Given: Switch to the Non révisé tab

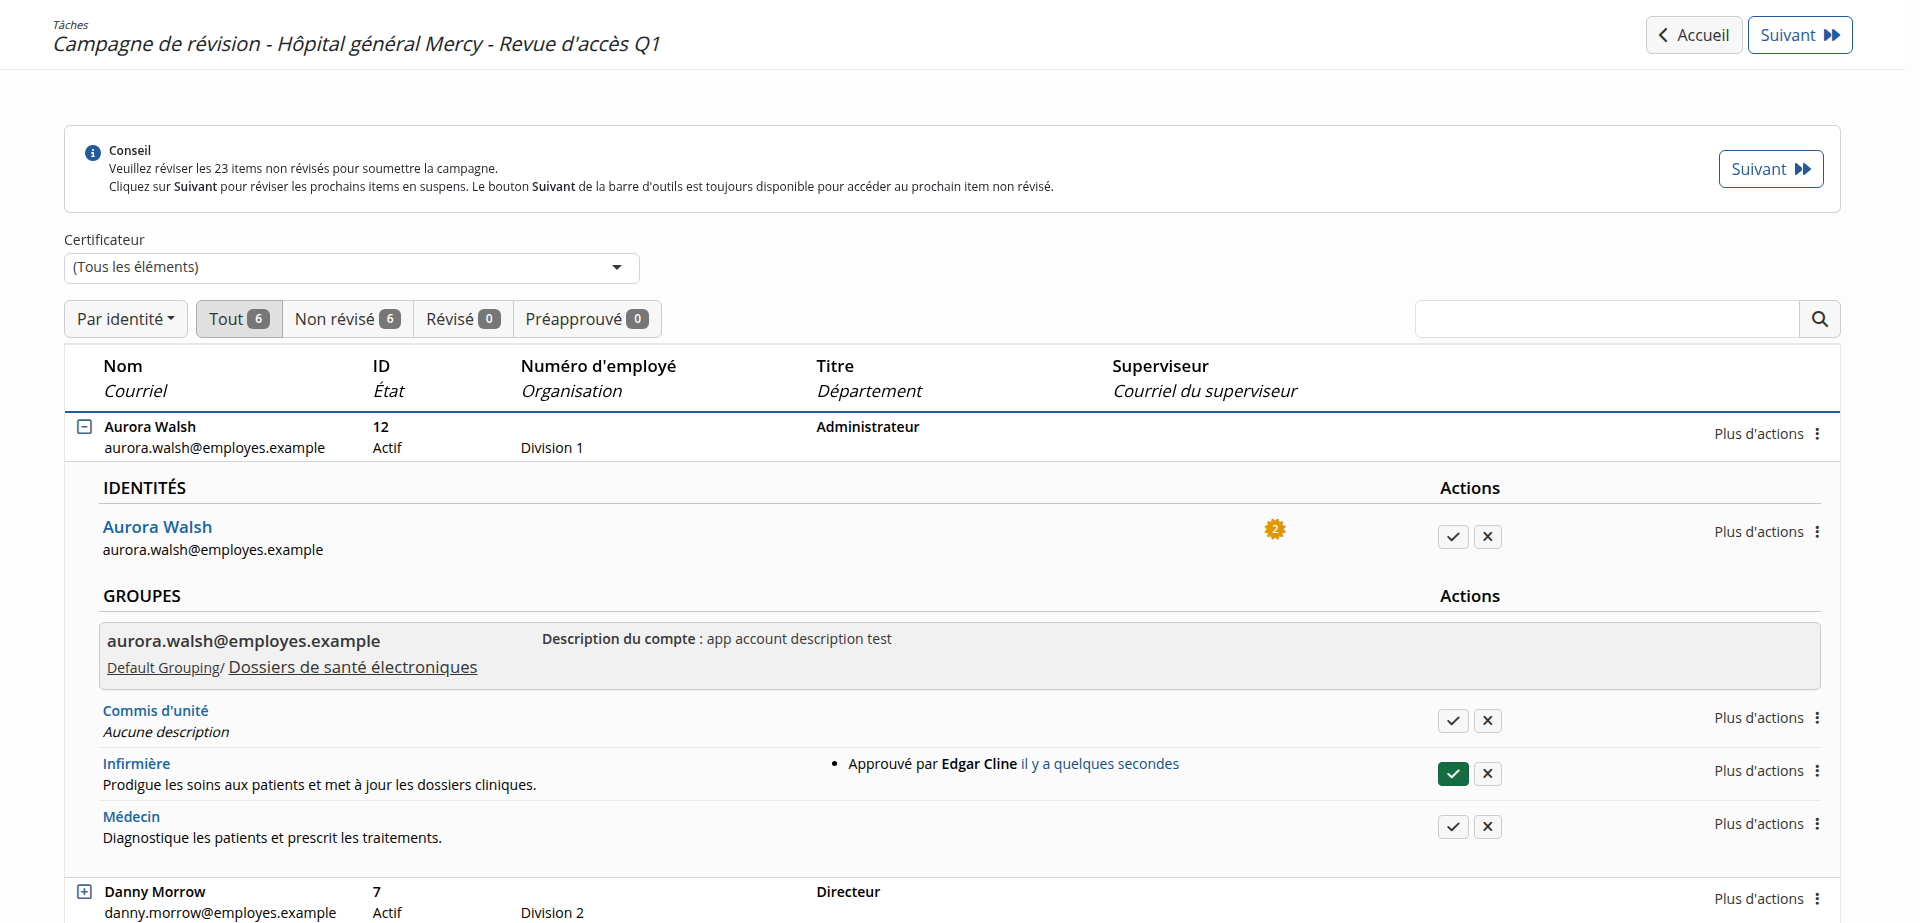Looking at the screenshot, I should pos(348,319).
